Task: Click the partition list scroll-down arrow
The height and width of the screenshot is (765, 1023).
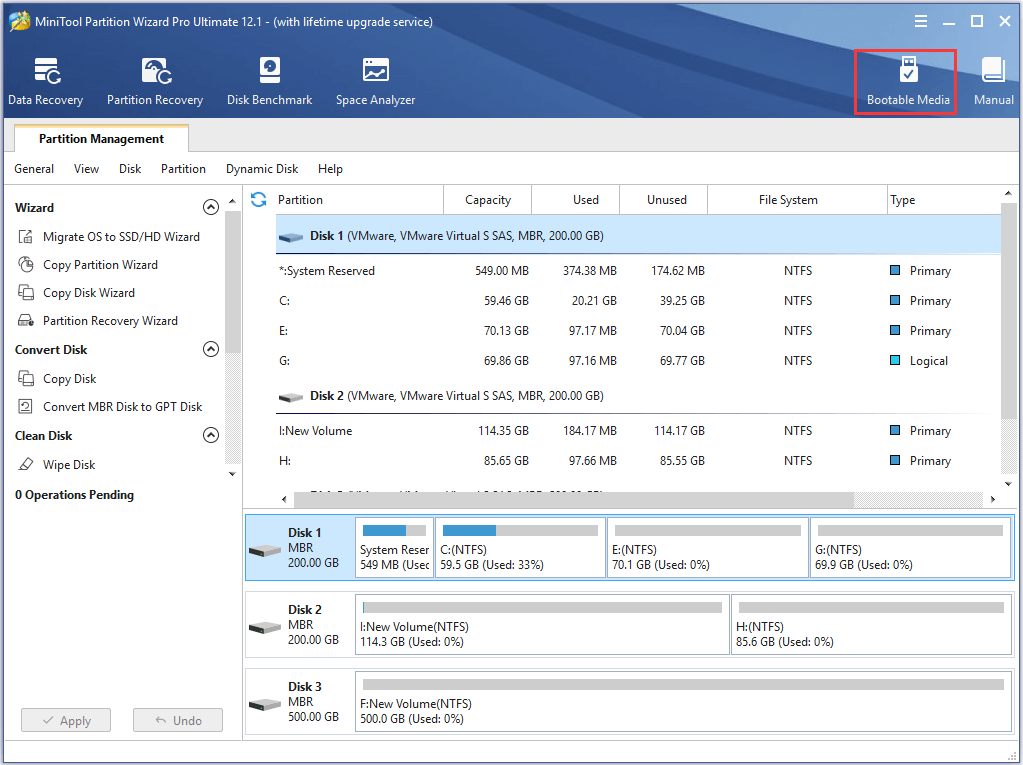Action: coord(1008,484)
